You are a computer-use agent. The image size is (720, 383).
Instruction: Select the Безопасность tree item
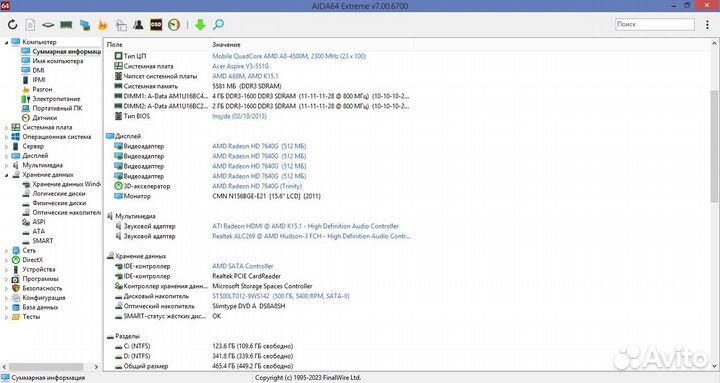[x=42, y=288]
